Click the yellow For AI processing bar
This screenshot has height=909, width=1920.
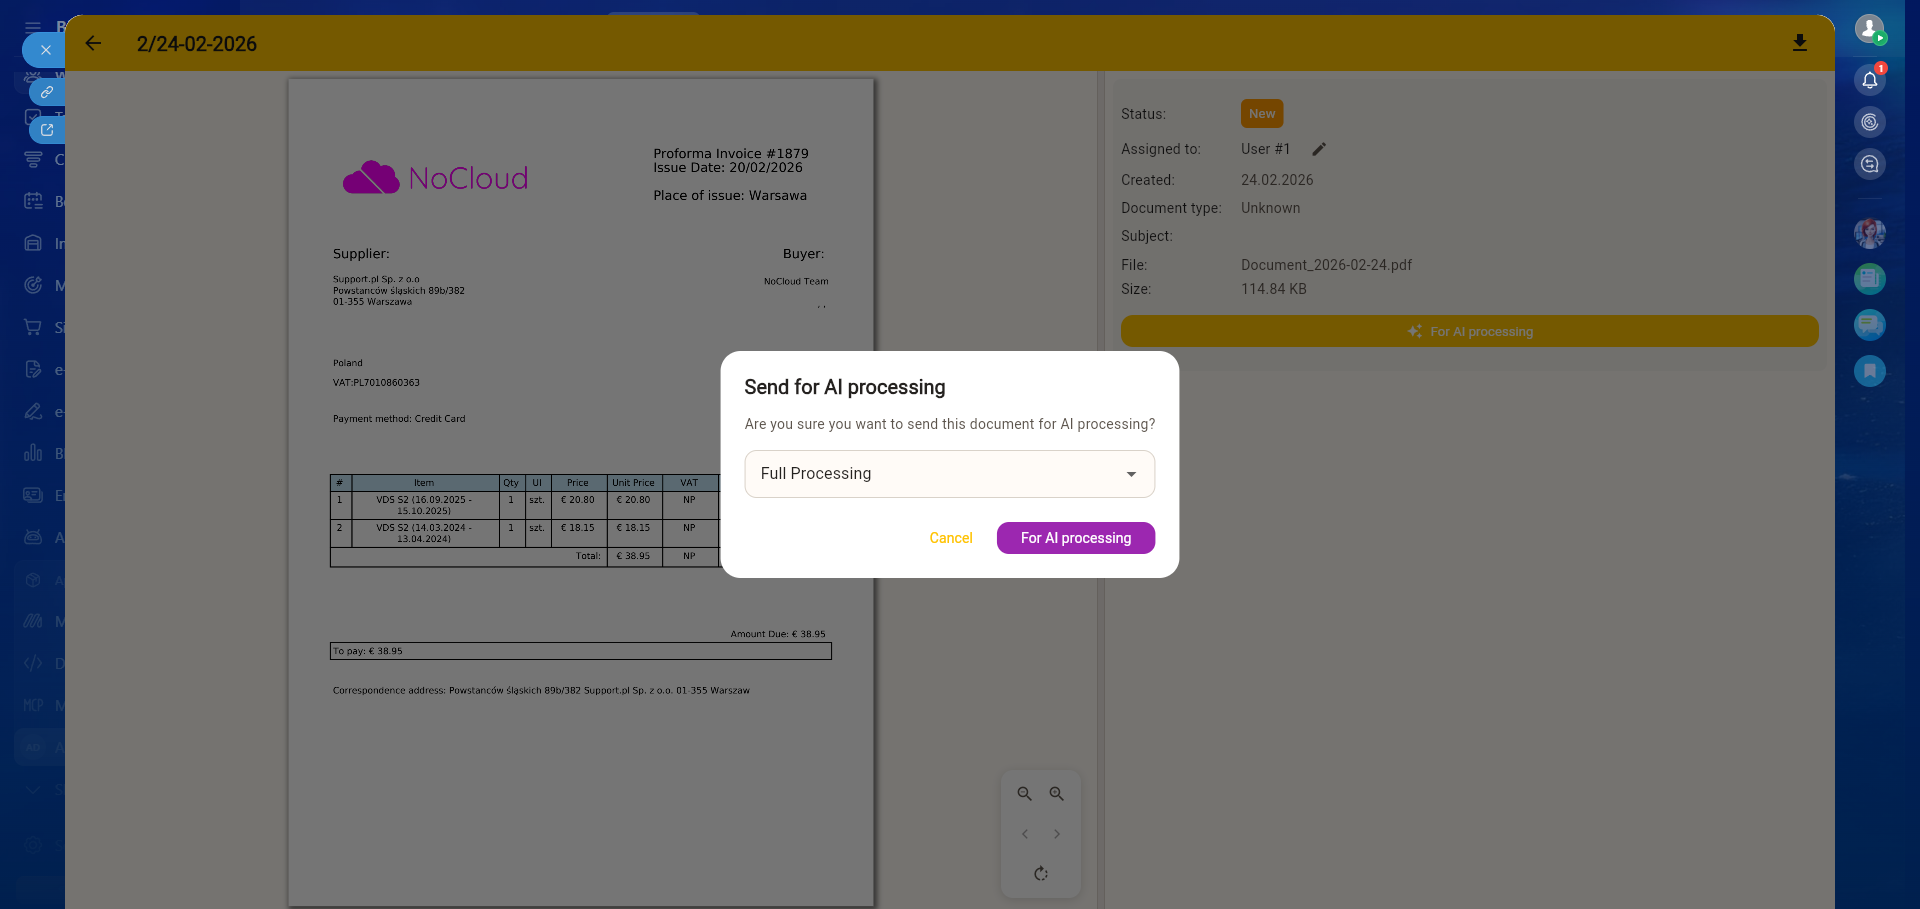[x=1469, y=332]
